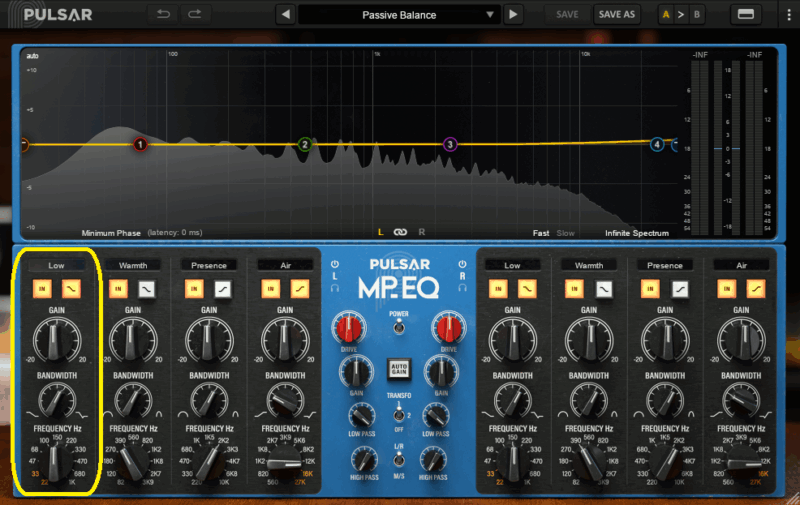Open the Passive Balance preset dropdown
800x505 pixels.
tap(400, 14)
